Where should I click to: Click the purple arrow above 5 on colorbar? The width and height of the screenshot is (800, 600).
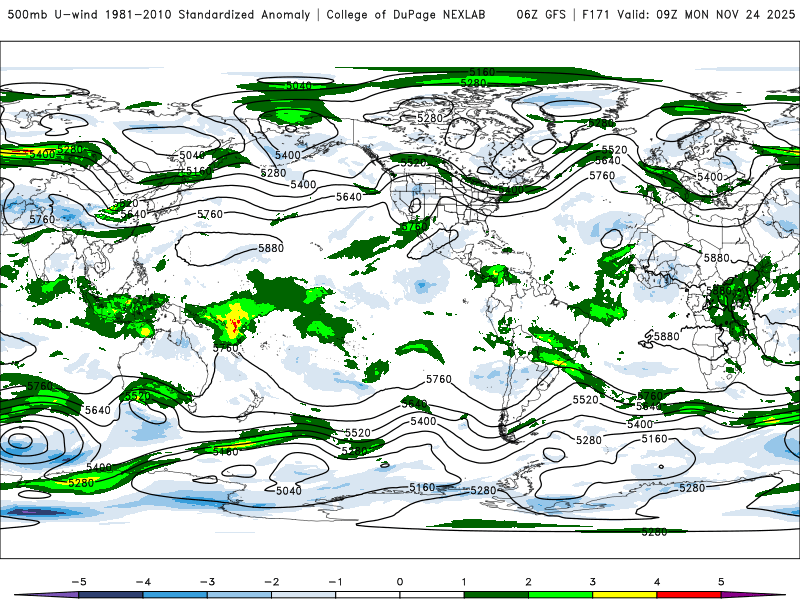click(753, 595)
